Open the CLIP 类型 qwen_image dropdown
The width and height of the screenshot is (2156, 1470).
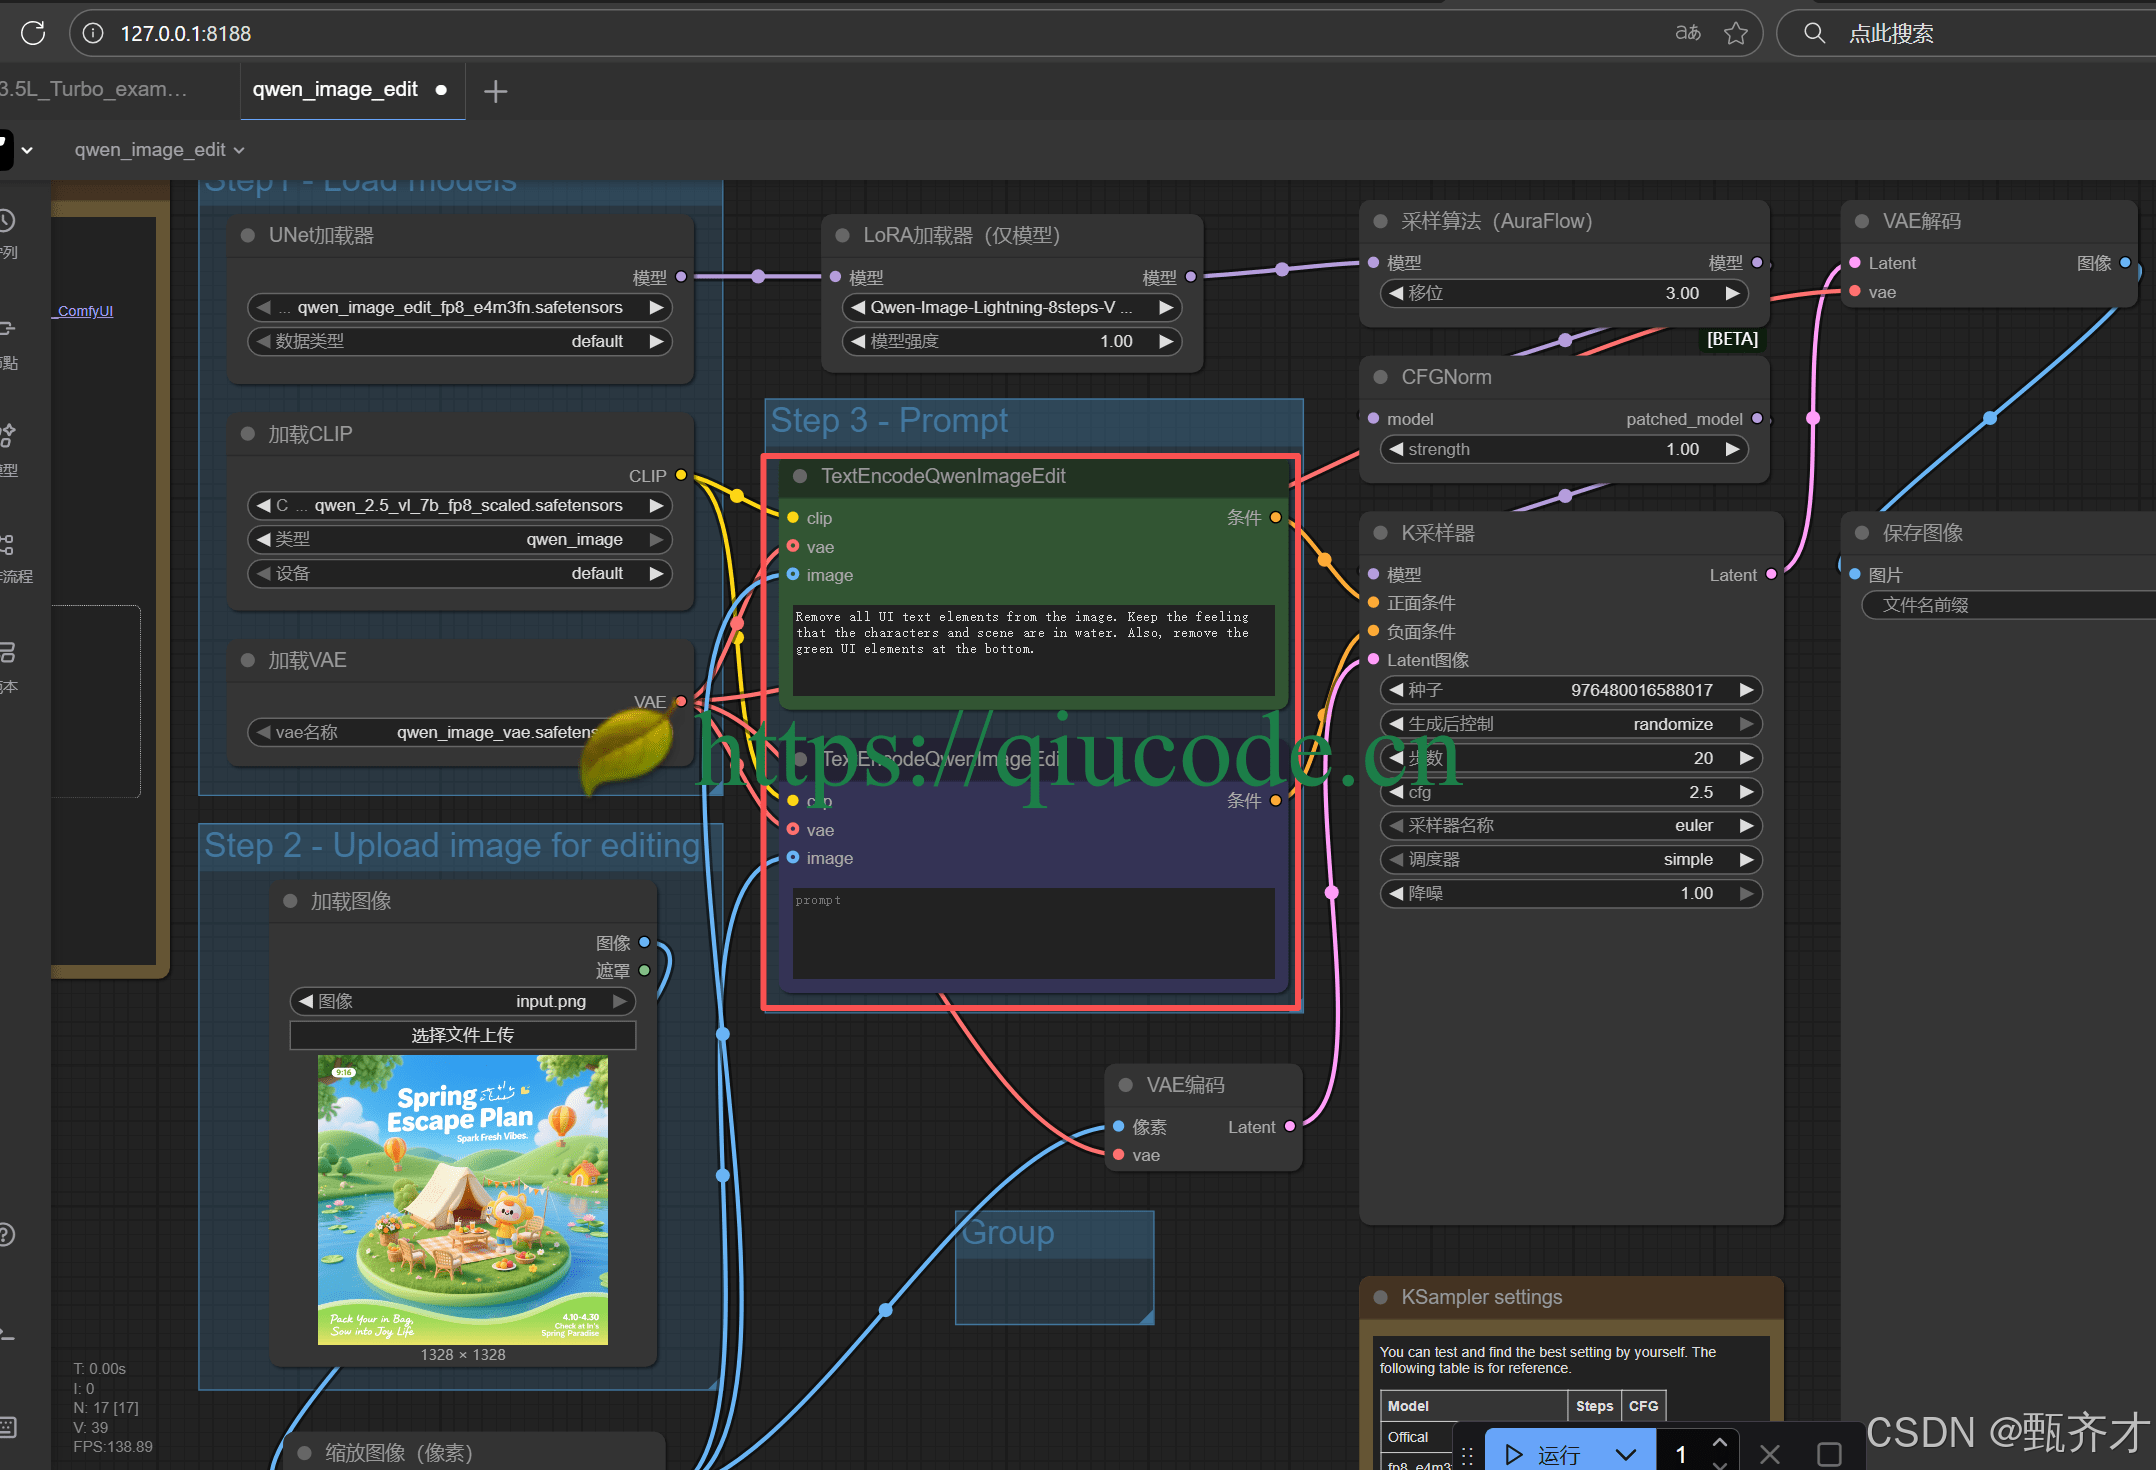[x=460, y=539]
